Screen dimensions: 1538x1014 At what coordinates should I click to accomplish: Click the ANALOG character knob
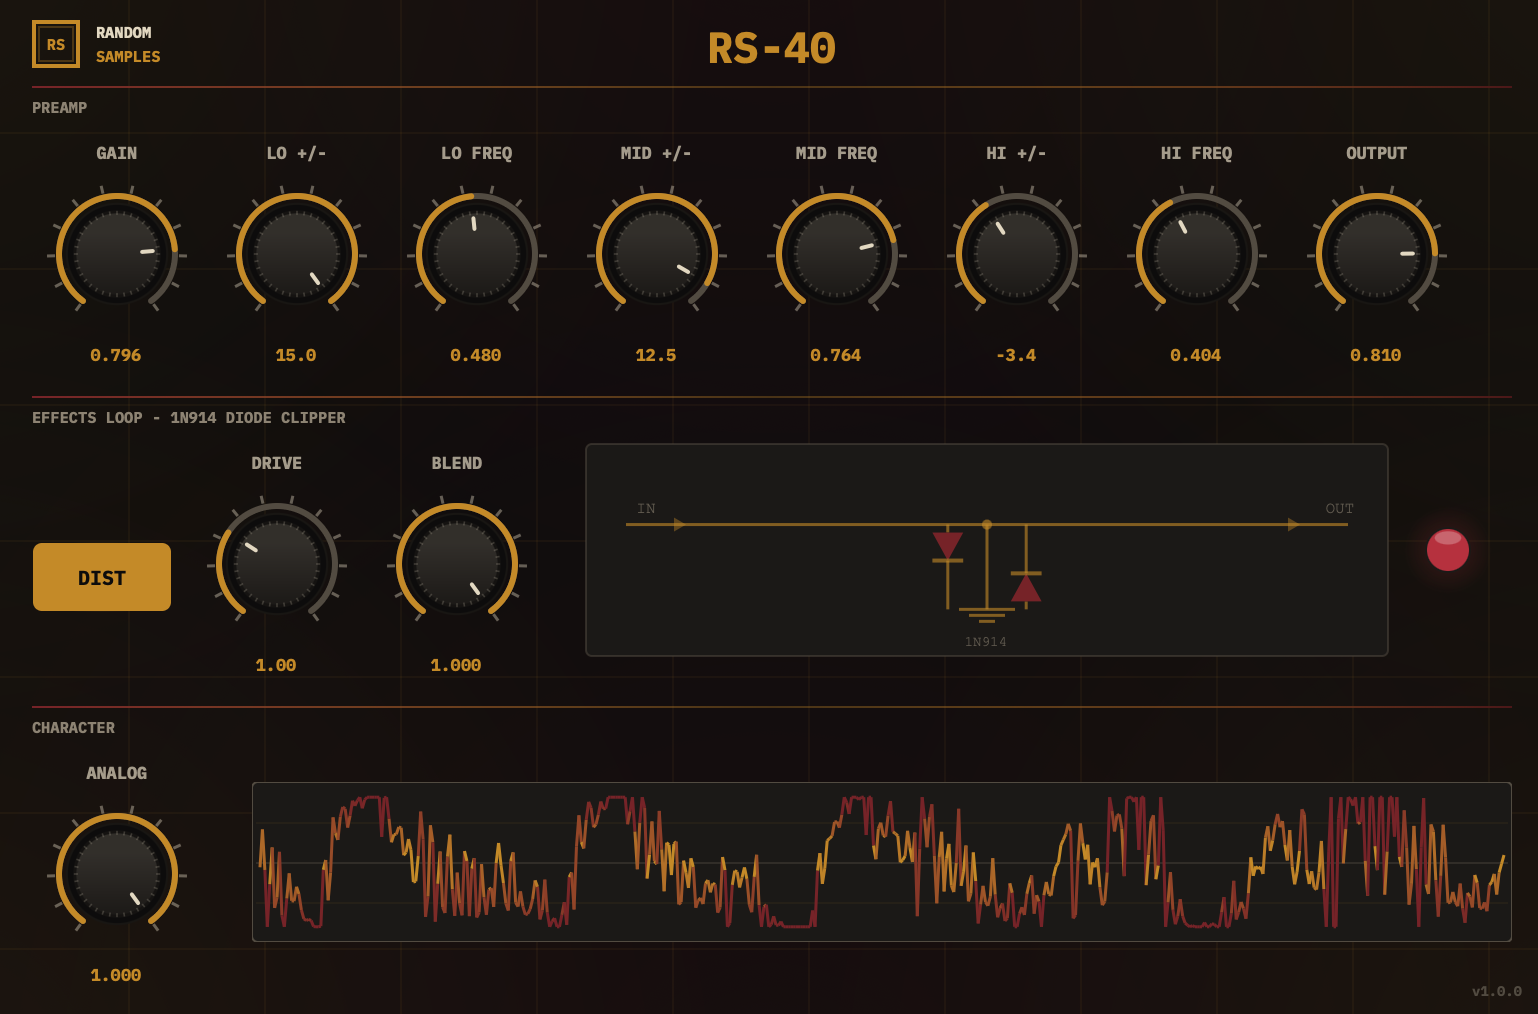116,872
